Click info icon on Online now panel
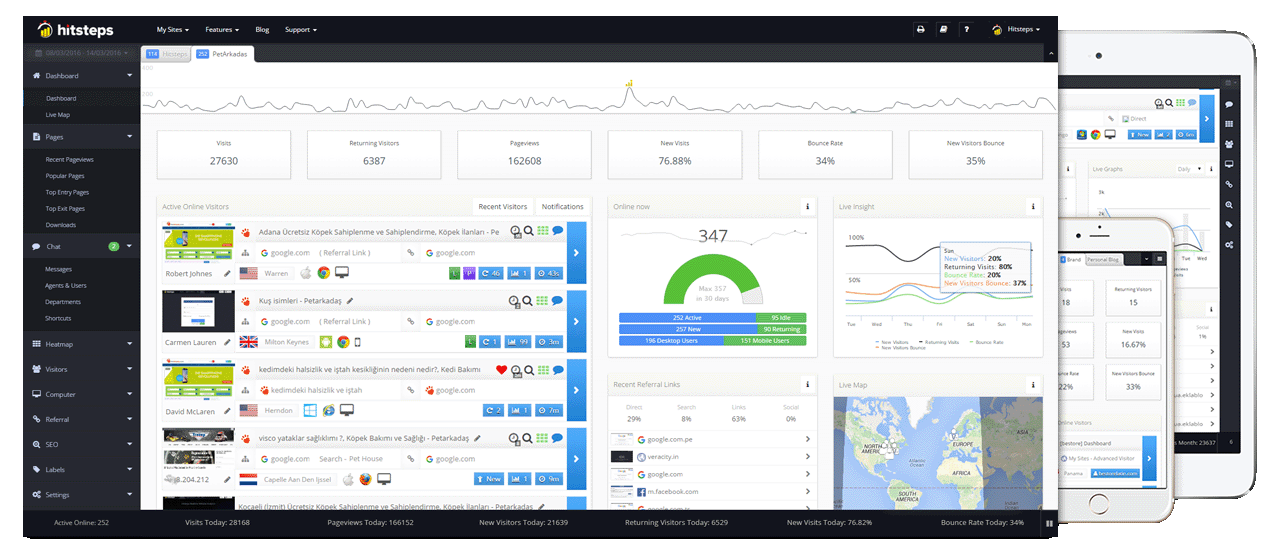Image resolution: width=1271 pixels, height=553 pixels. click(807, 207)
